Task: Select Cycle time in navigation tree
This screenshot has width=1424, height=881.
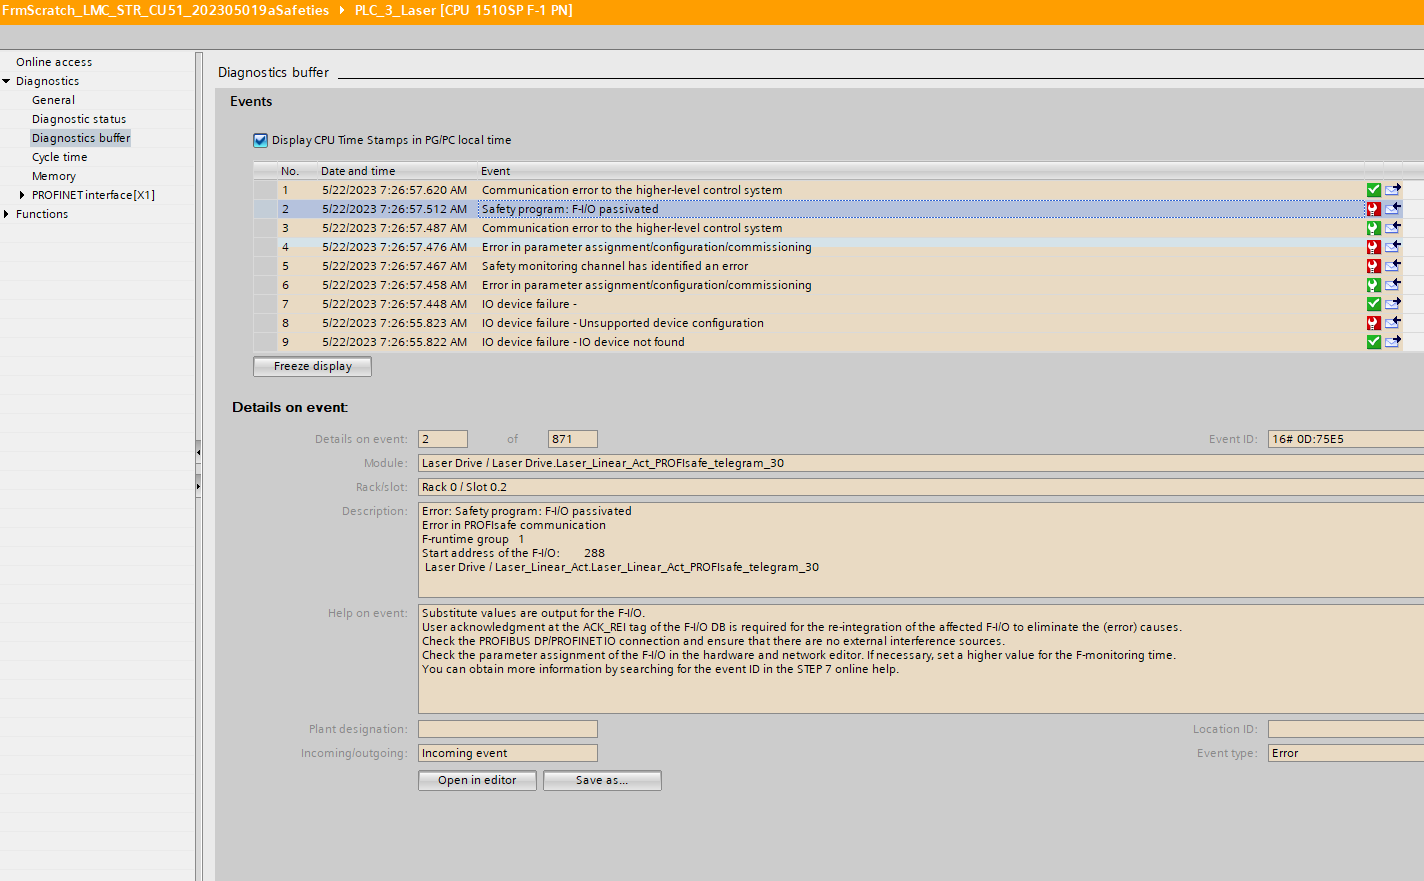Action: coord(59,157)
